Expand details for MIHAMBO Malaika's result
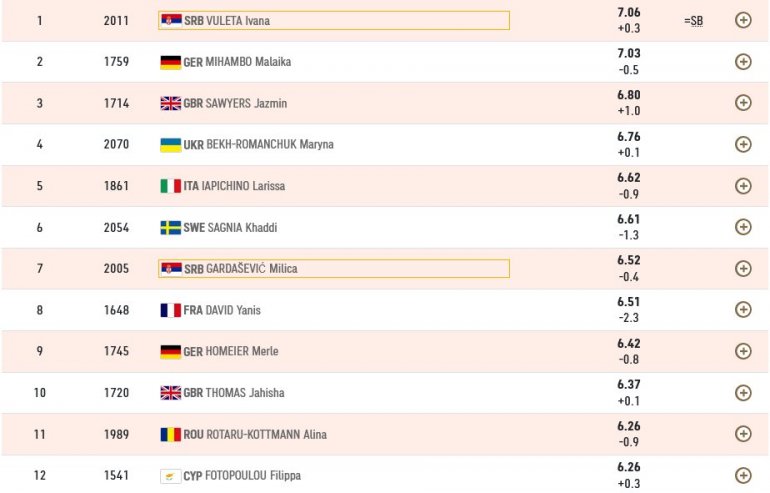 tap(743, 61)
